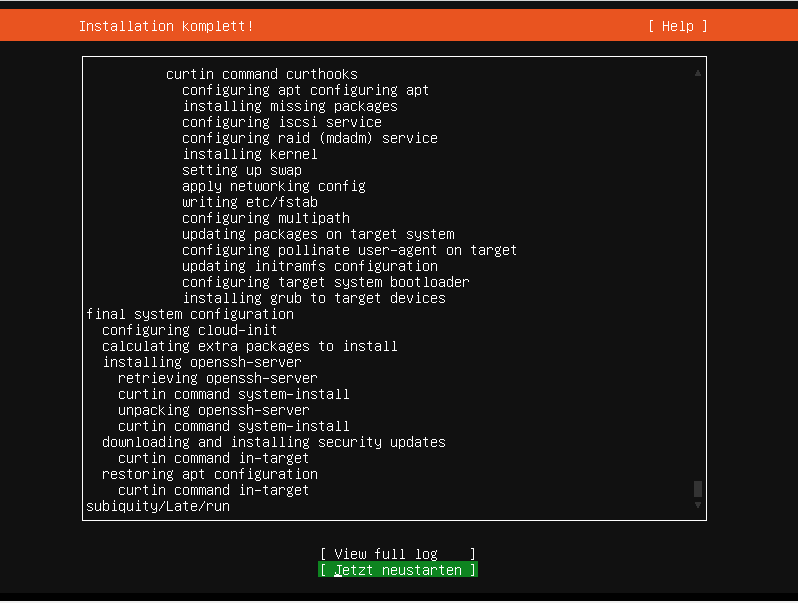Click the 'Installation komplett!' header title

[166, 26]
